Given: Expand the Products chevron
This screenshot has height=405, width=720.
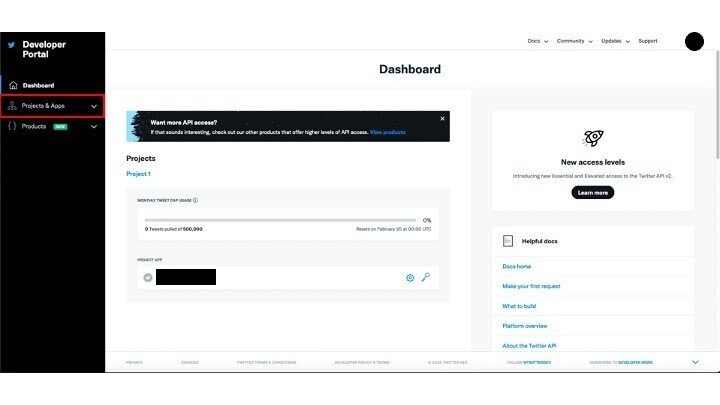Looking at the screenshot, I should (x=94, y=127).
